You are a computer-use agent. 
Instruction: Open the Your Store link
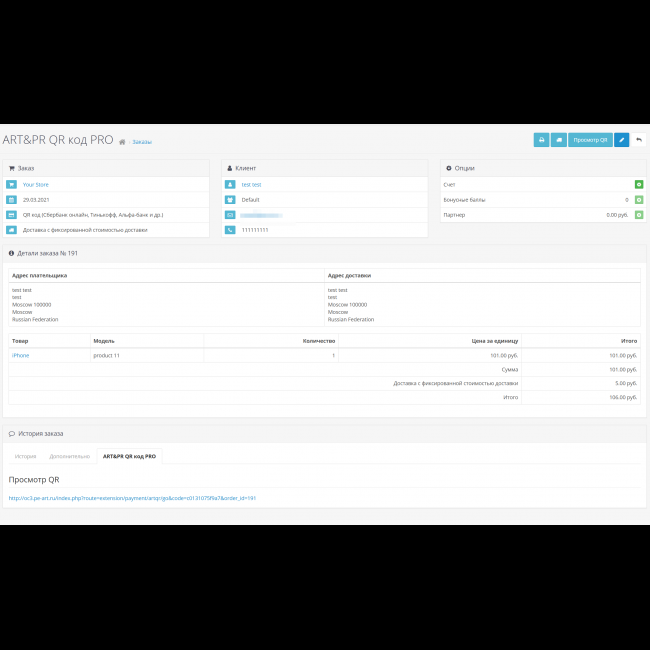click(35, 184)
